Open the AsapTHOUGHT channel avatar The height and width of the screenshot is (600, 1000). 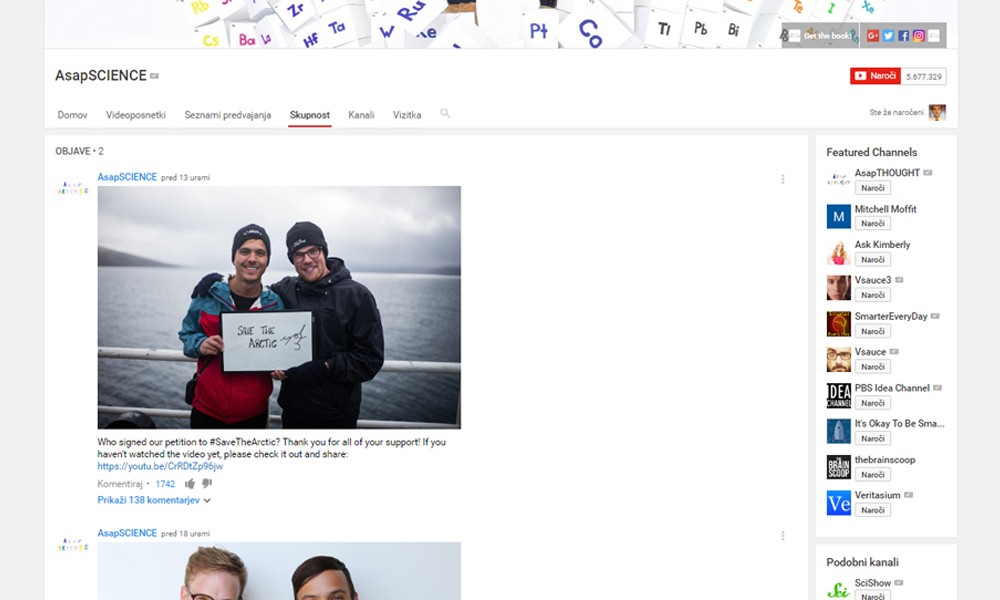[x=839, y=180]
